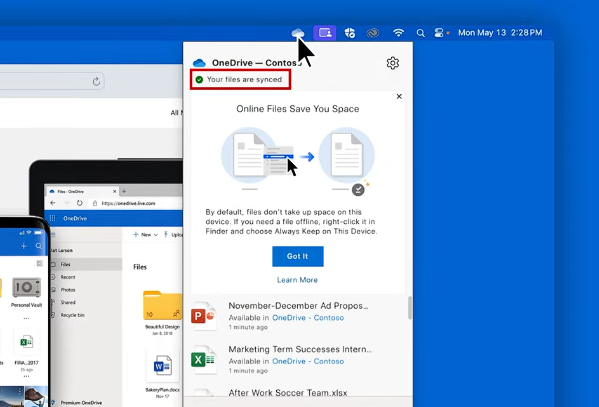Open Control Center in the menu bar

coord(439,33)
